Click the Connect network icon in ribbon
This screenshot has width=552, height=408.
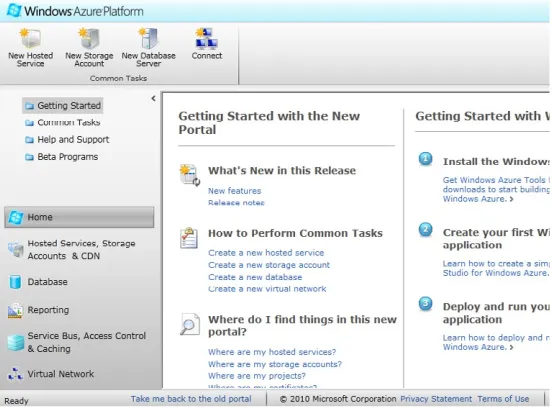(x=207, y=38)
